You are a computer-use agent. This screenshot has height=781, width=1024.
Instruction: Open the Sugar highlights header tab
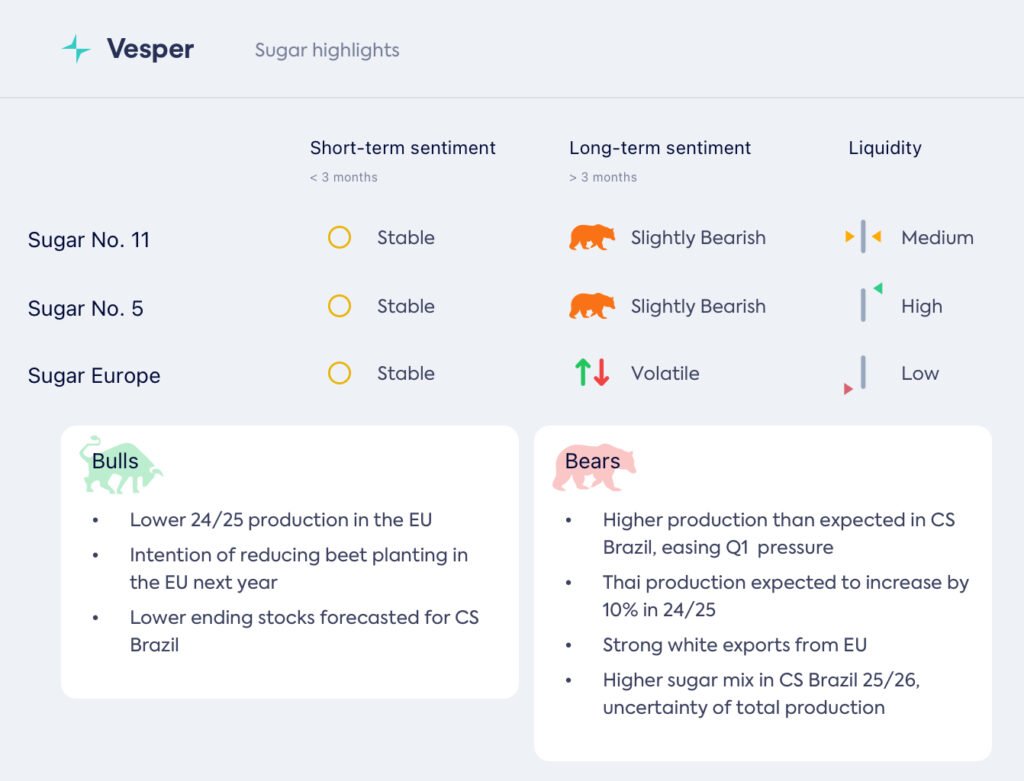click(x=327, y=50)
